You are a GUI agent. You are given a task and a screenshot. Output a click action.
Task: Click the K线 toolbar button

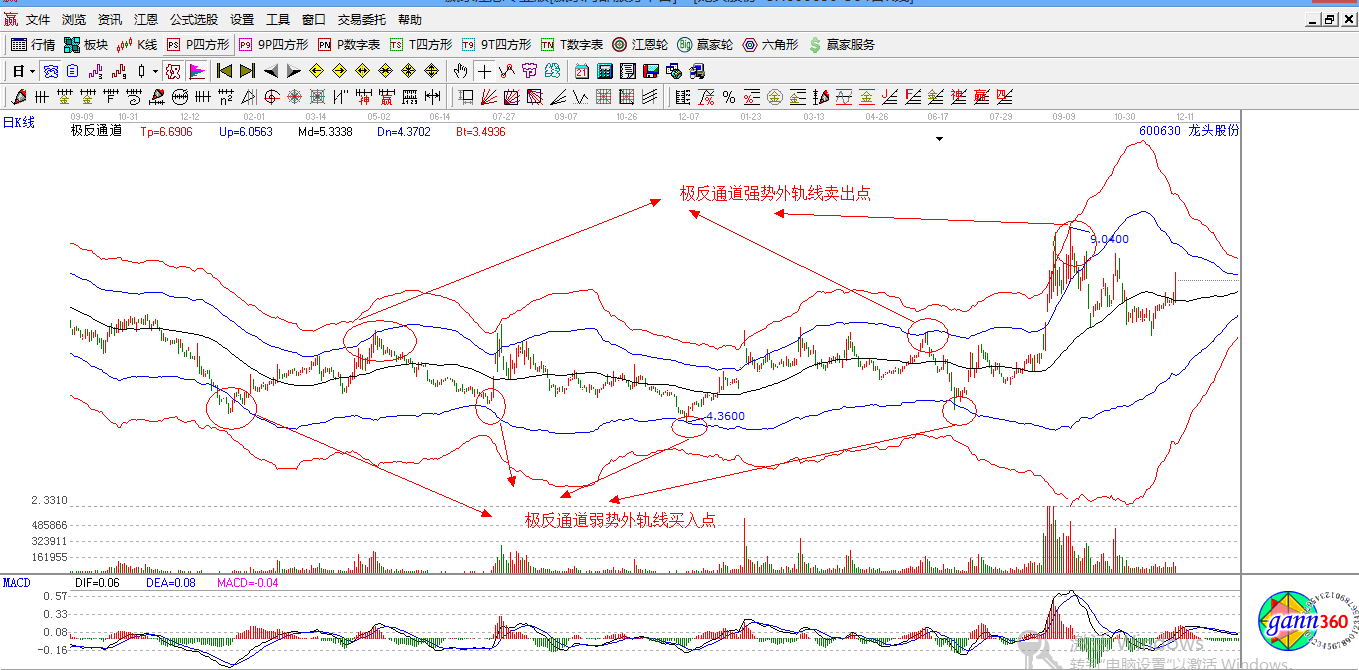[137, 44]
